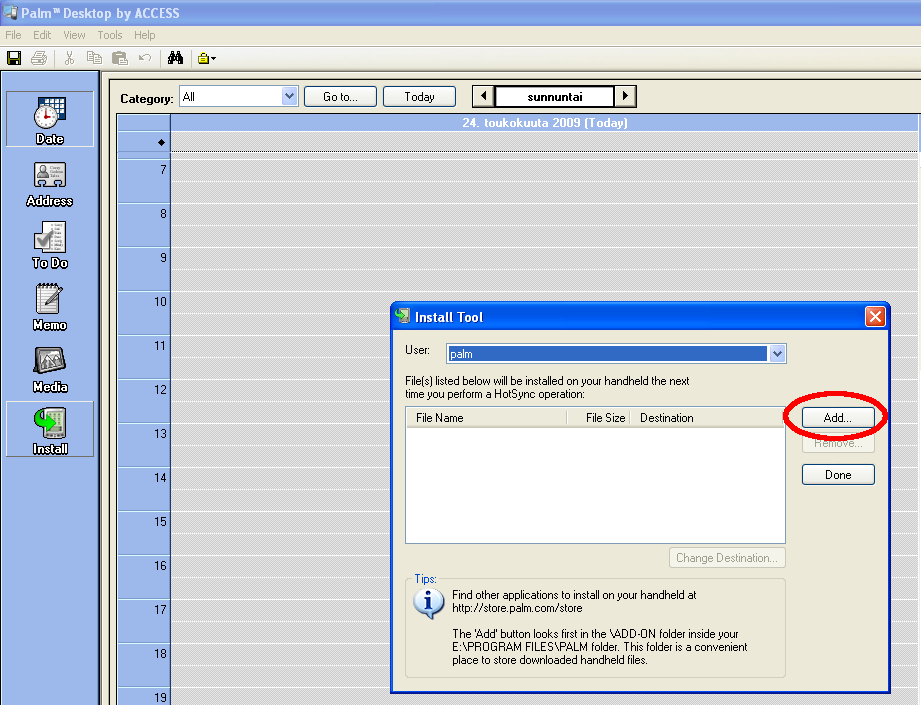Click the Paste clipboard icon

click(x=120, y=58)
